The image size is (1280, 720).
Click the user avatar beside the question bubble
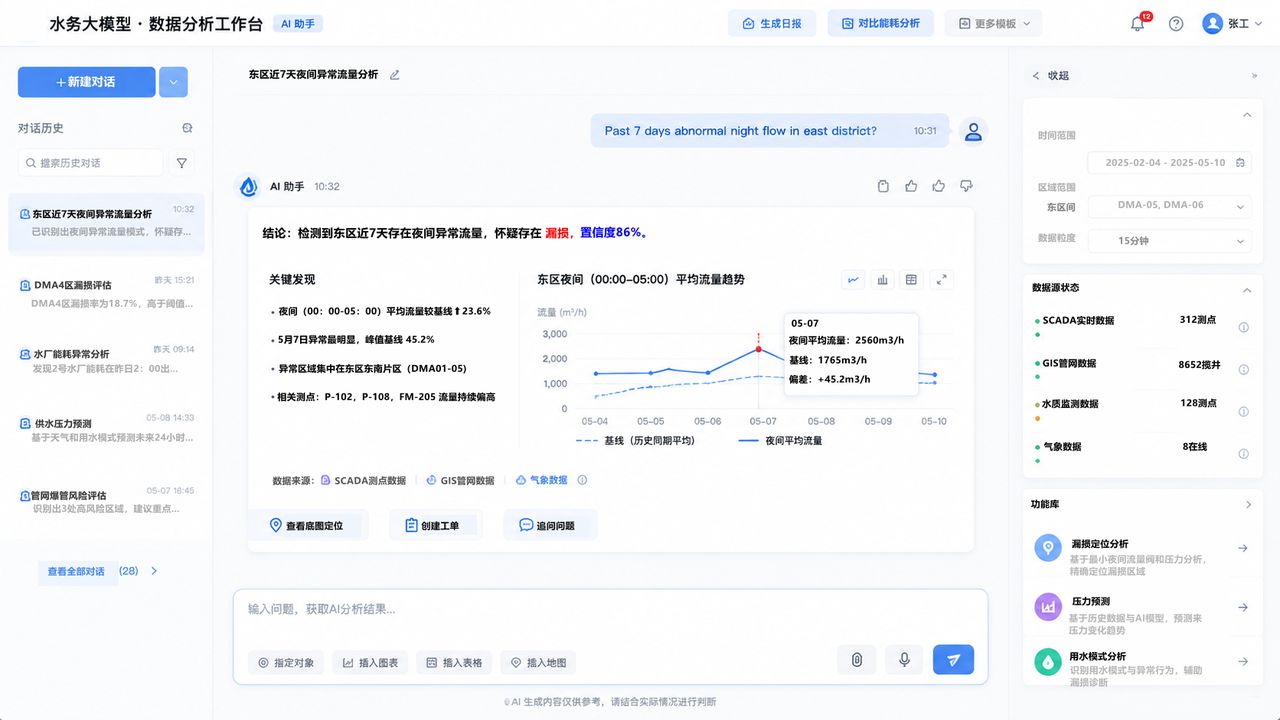pos(973,131)
